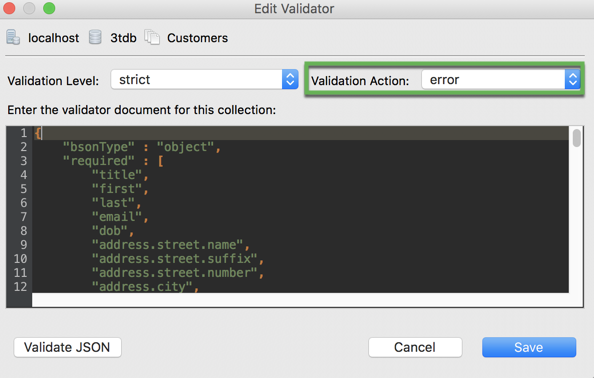
Task: Close the Edit Validator window
Action: 9,8
